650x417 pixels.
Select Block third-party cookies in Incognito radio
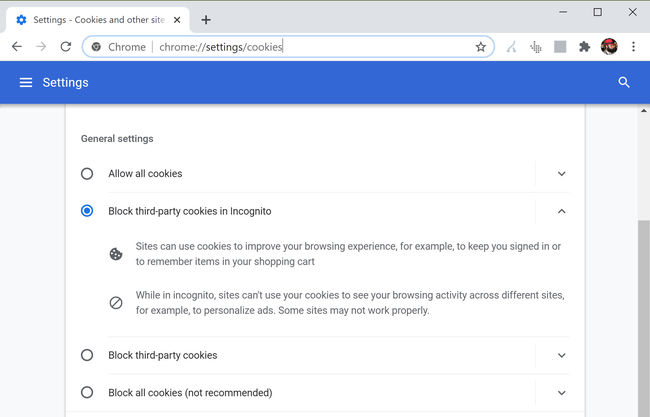[x=87, y=211]
